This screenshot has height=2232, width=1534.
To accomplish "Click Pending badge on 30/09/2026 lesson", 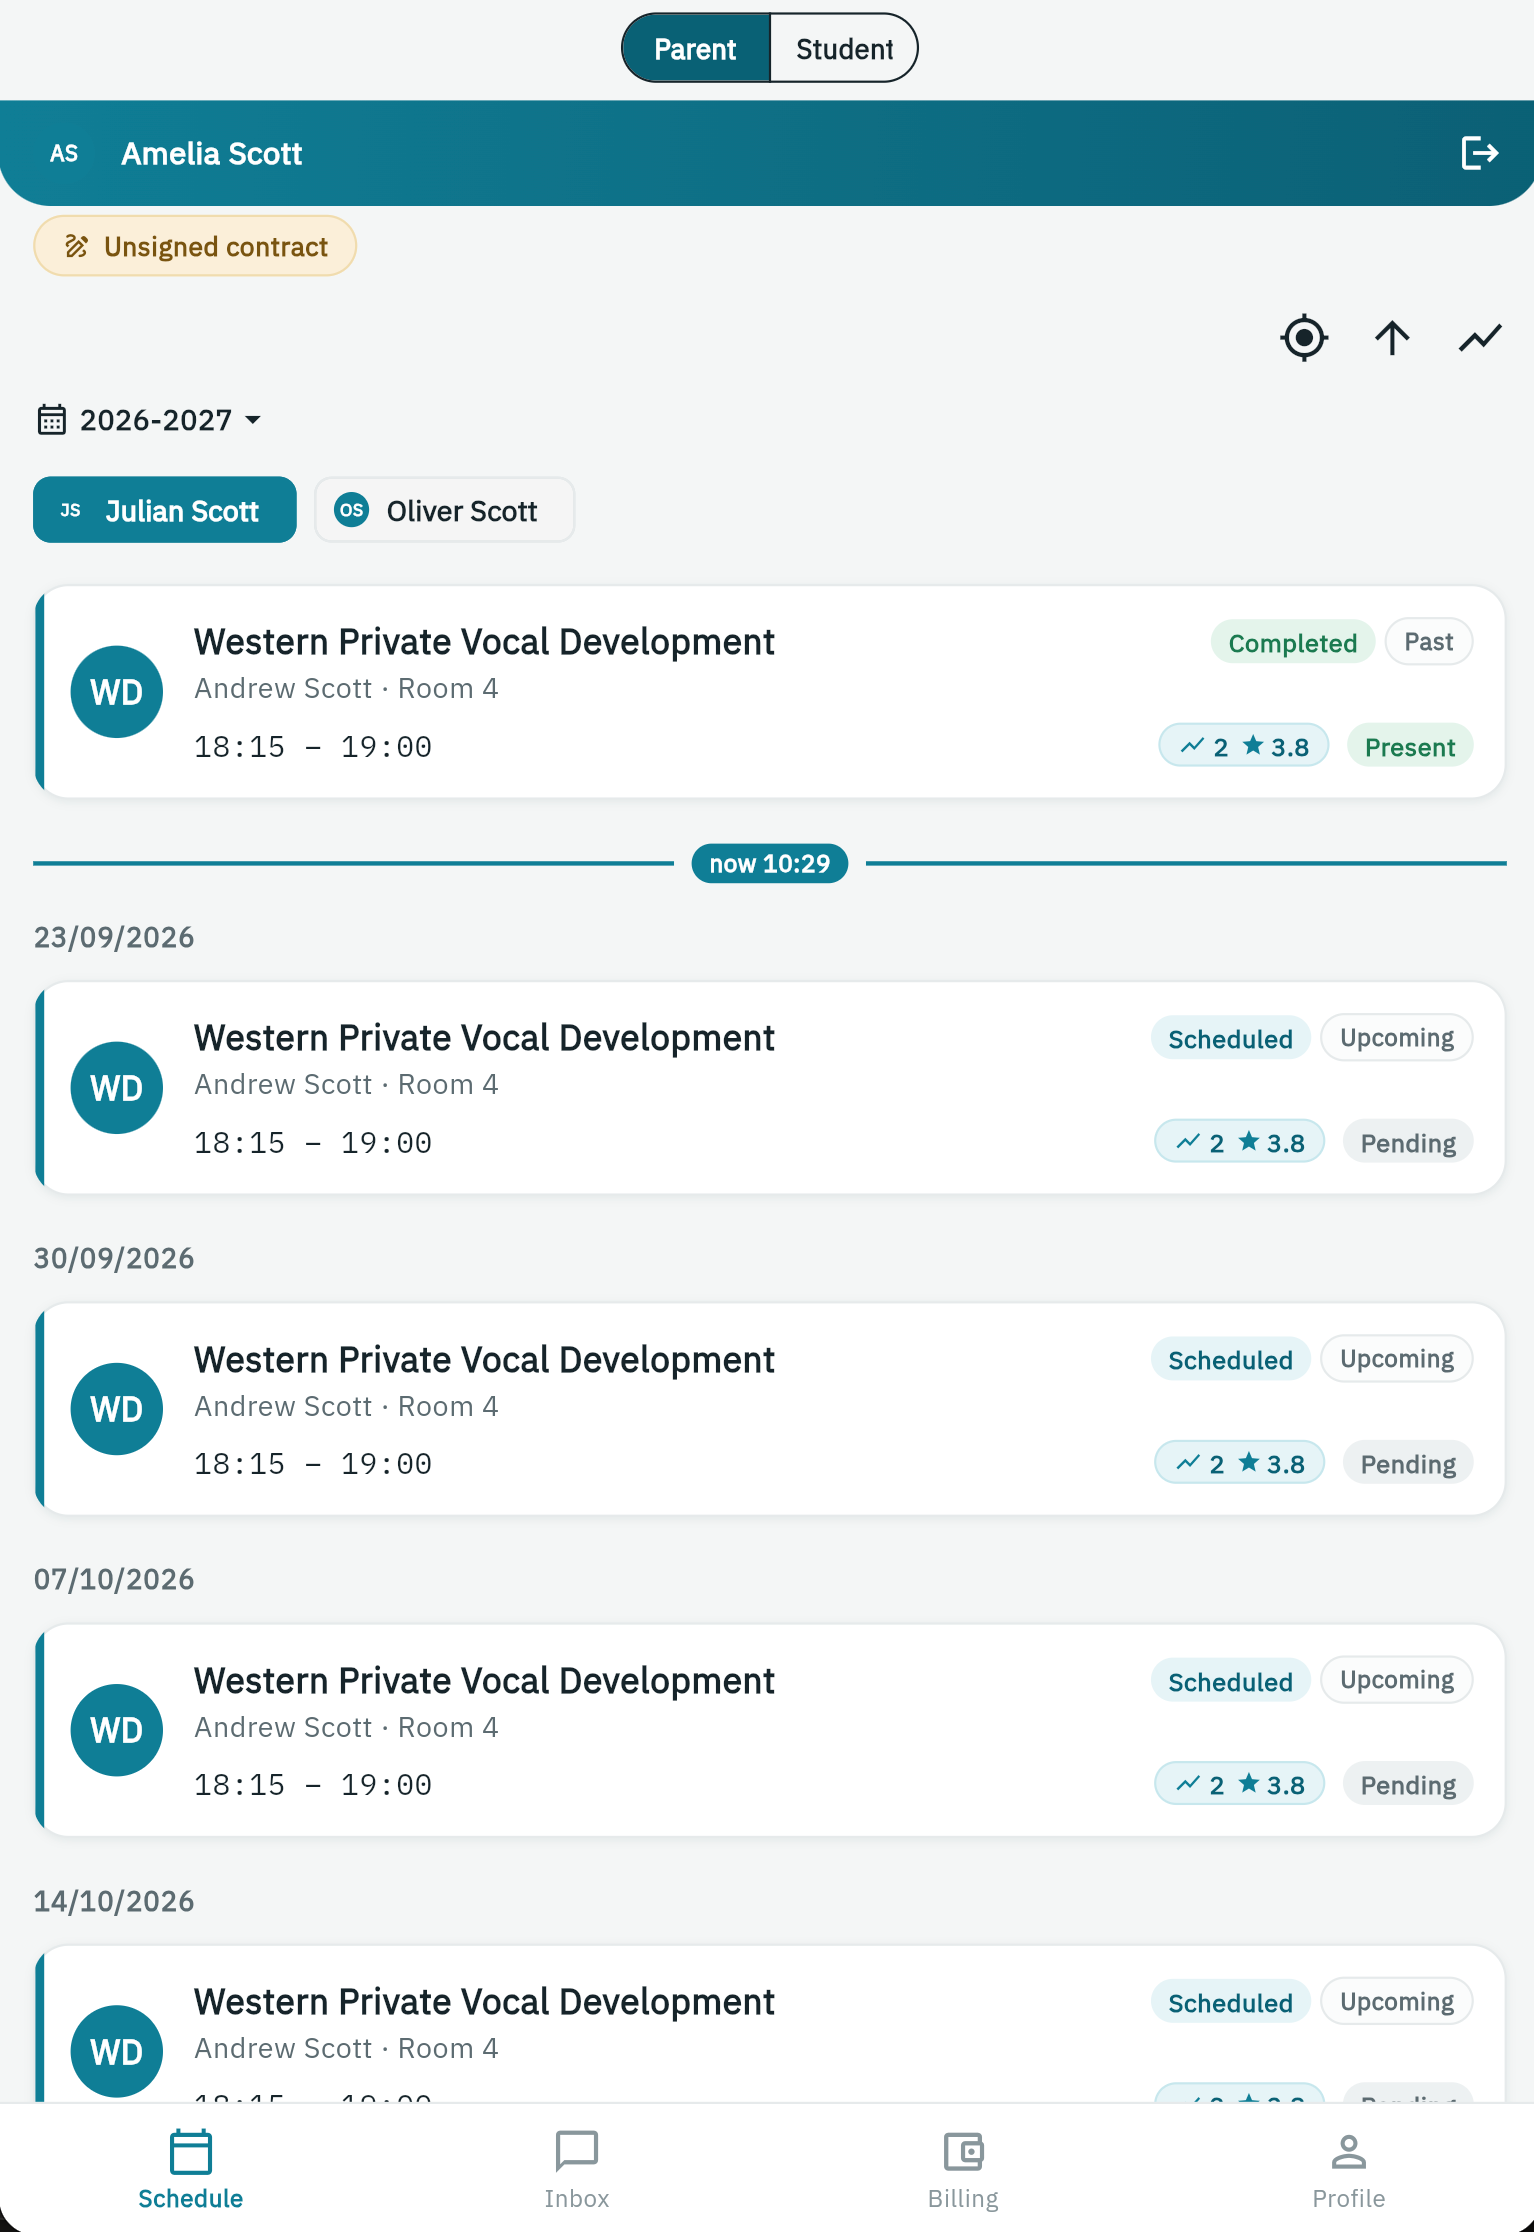I will point(1407,1464).
